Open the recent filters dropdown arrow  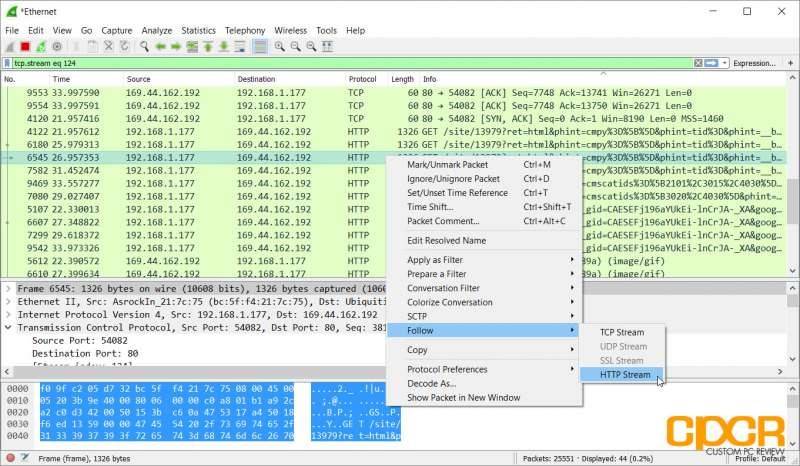pyautogui.click(x=724, y=63)
